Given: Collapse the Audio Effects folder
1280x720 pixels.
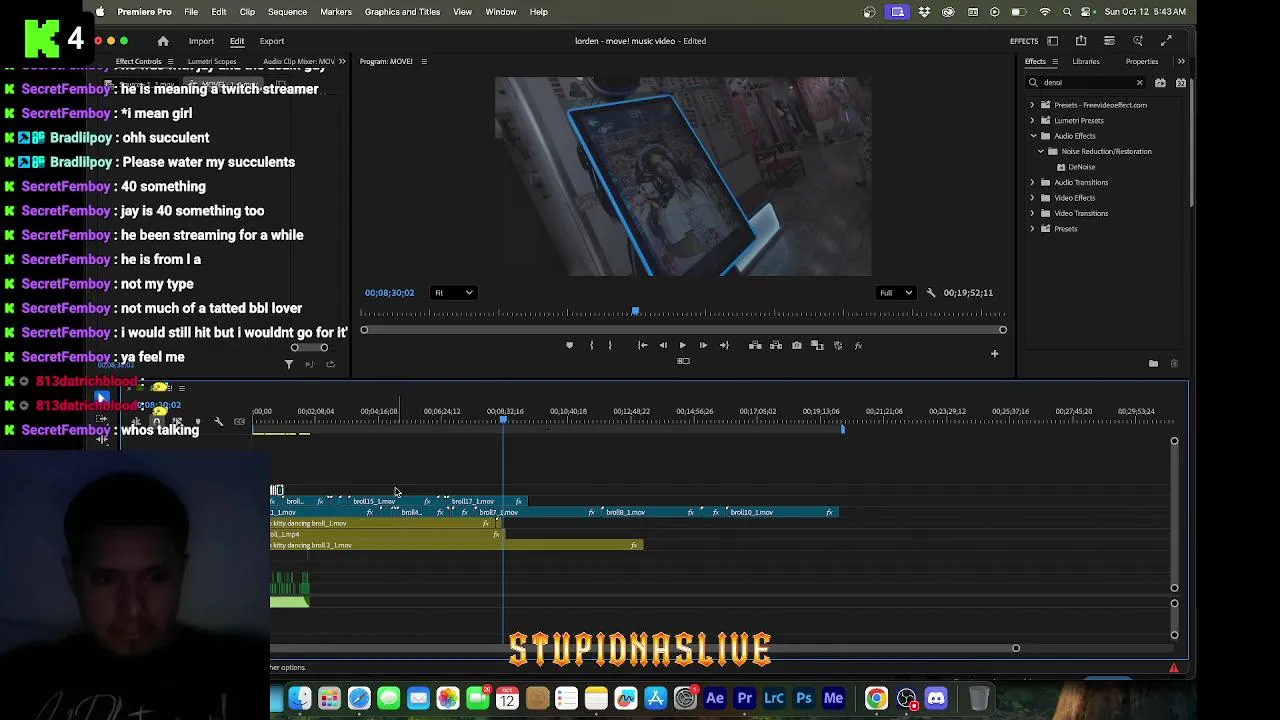Looking at the screenshot, I should click(x=1033, y=136).
